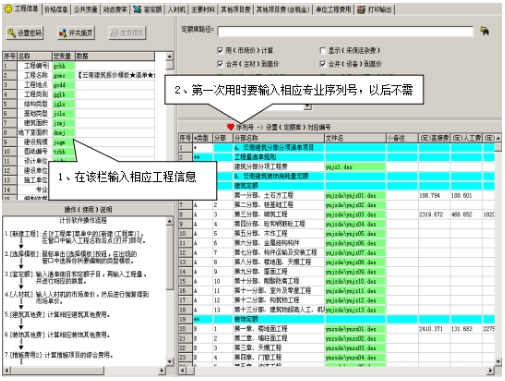Click the quota table's horizontal scrollbar
The image size is (505, 381).
[337, 370]
